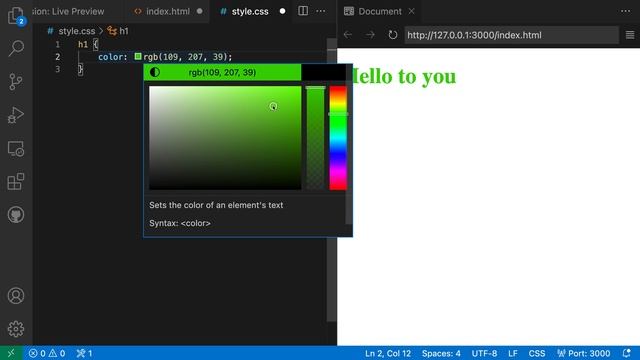Click the rgb(109, 207, 39) picker header label
This screenshot has width=640, height=360.
point(222,72)
